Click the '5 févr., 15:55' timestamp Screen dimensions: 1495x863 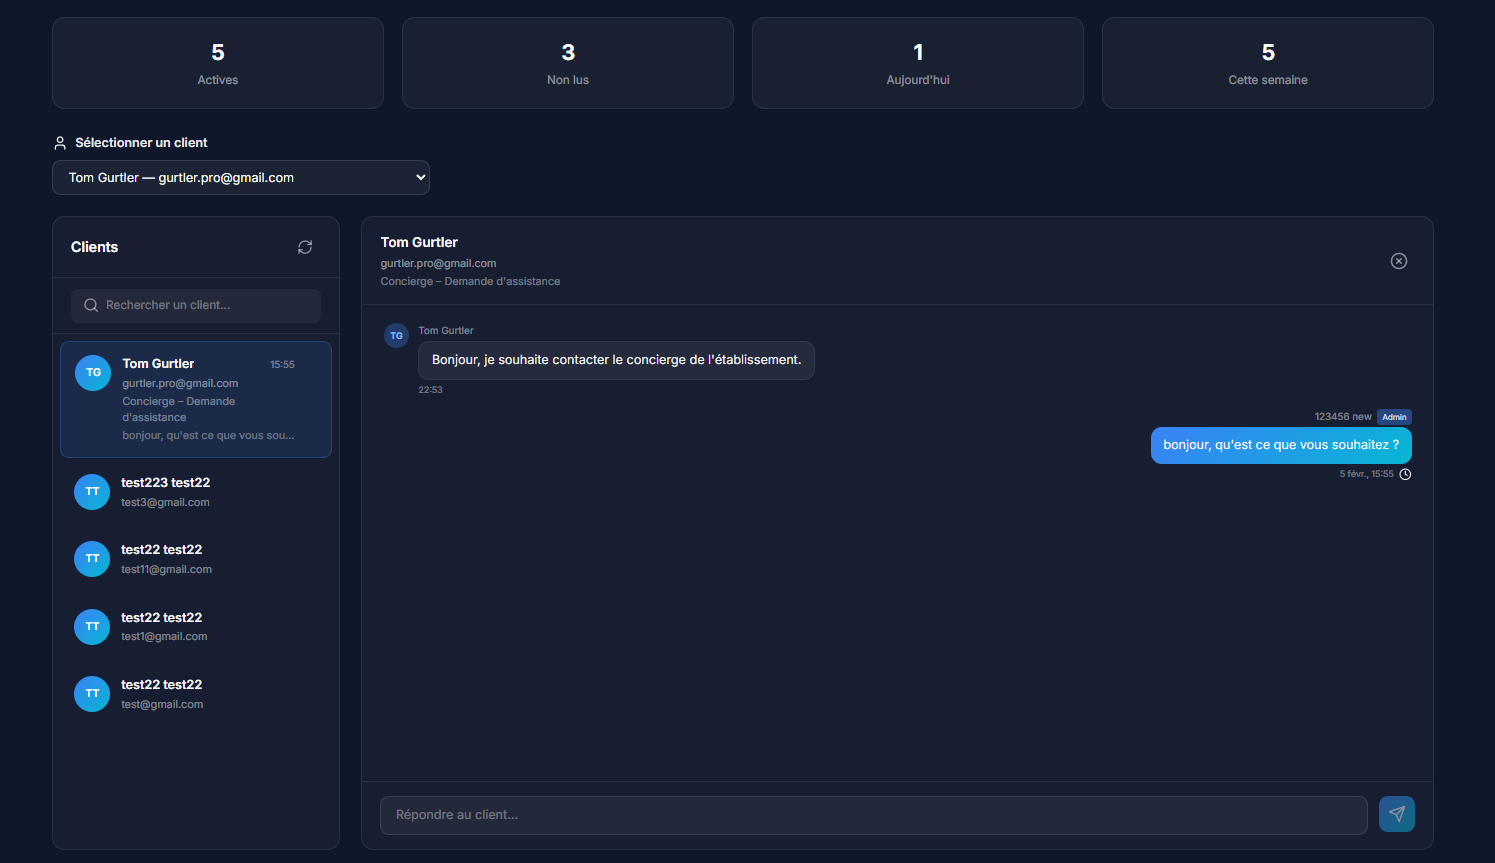click(1366, 474)
